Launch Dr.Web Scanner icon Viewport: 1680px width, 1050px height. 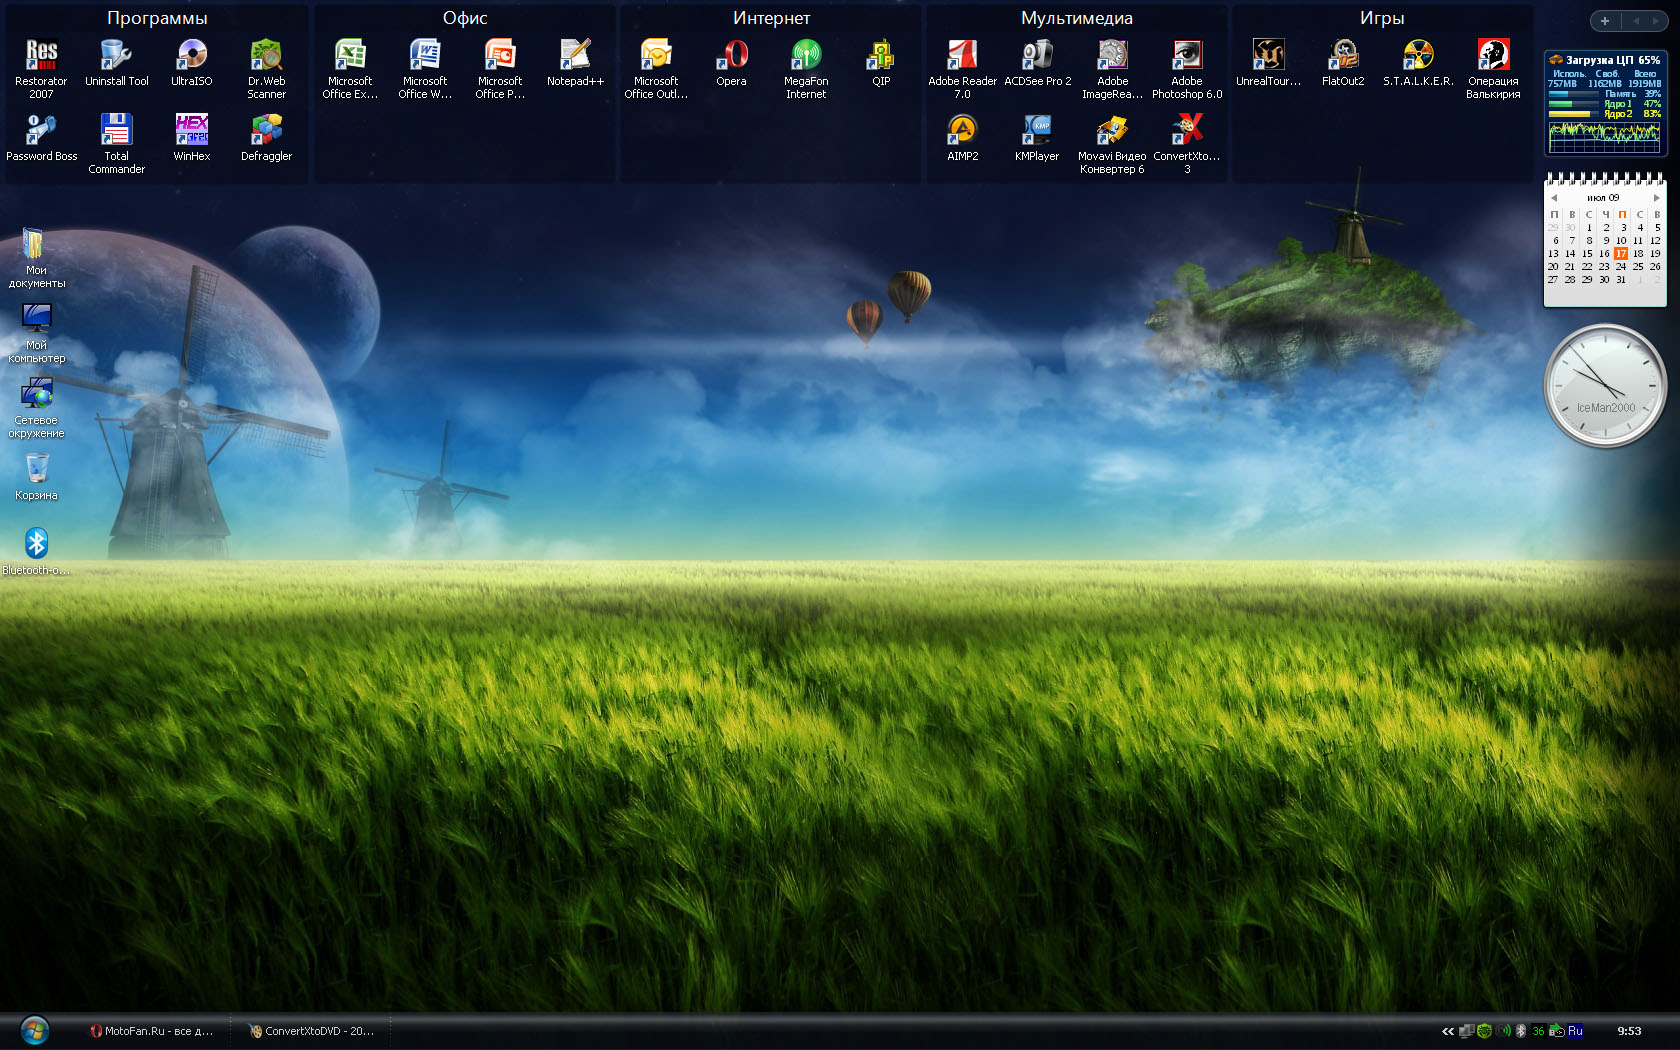(266, 68)
